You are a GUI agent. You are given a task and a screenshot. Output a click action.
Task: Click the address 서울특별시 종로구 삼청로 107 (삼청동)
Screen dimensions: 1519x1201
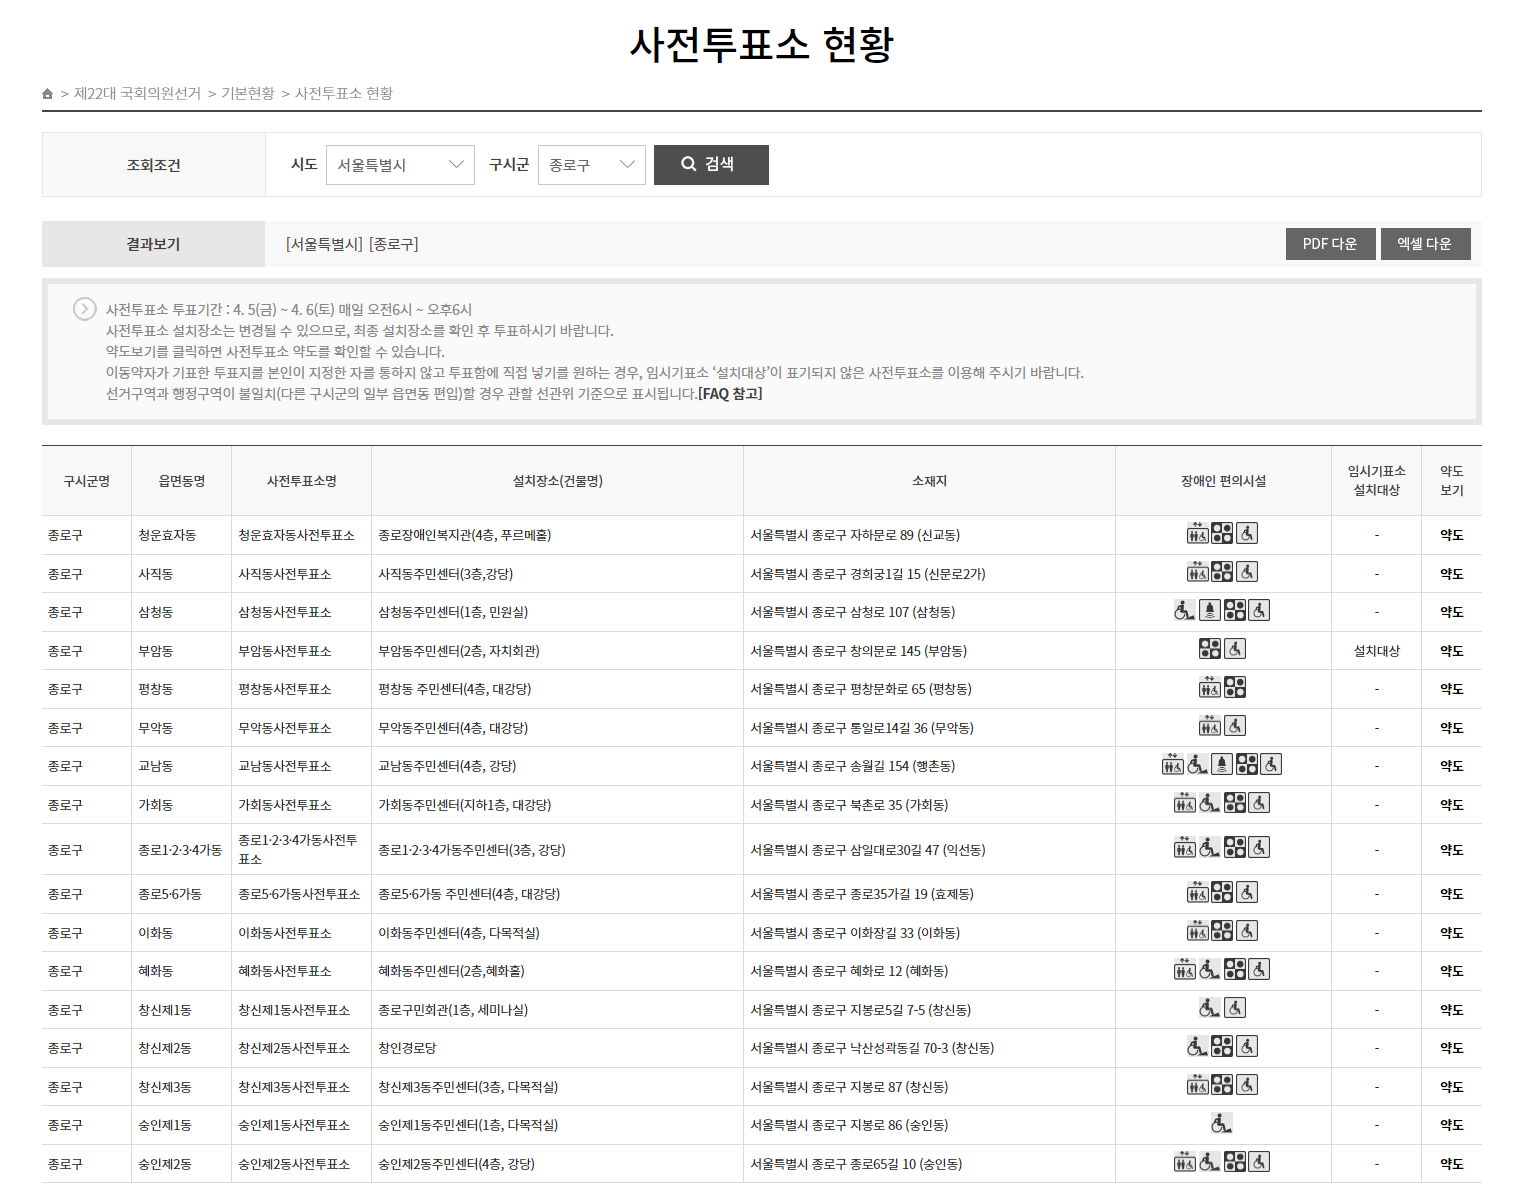tap(852, 612)
